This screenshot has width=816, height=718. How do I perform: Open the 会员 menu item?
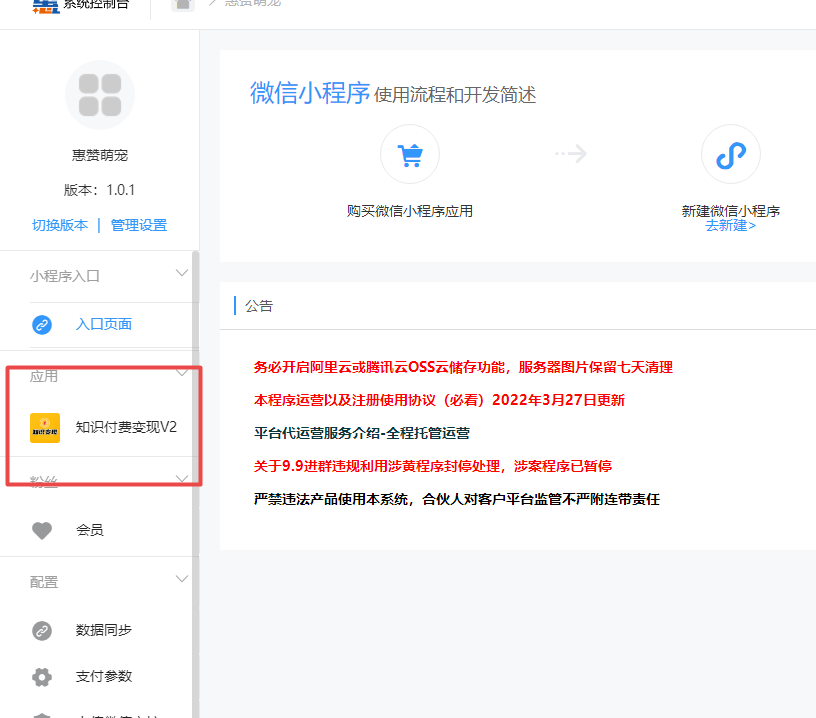coord(90,530)
